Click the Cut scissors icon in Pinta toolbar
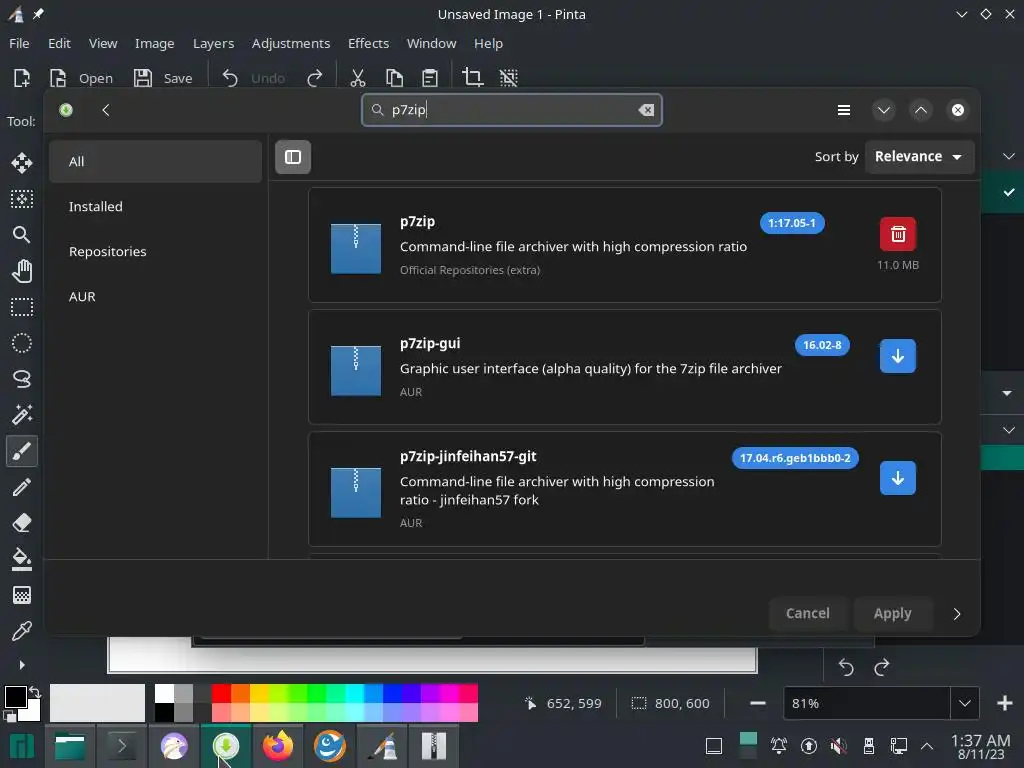Image resolution: width=1024 pixels, height=768 pixels. pyautogui.click(x=357, y=78)
